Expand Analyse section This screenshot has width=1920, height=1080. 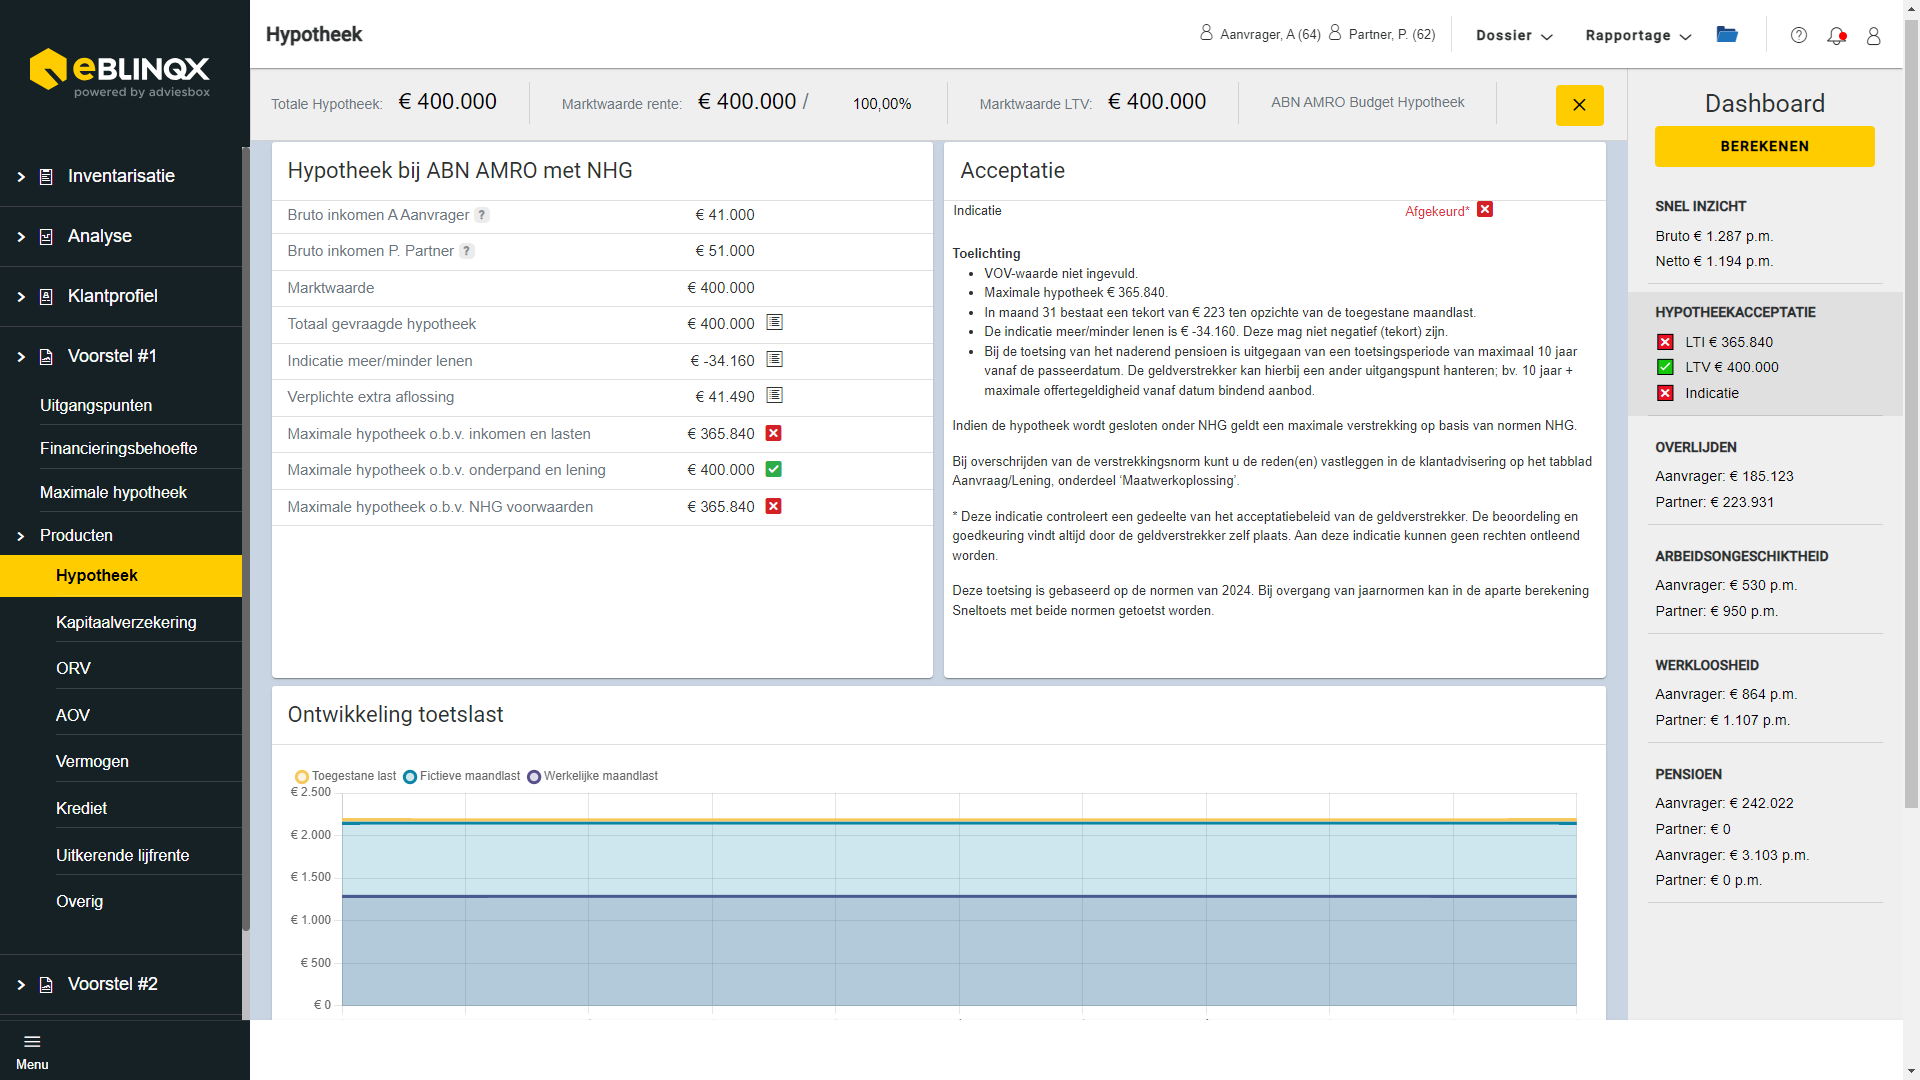(21, 237)
